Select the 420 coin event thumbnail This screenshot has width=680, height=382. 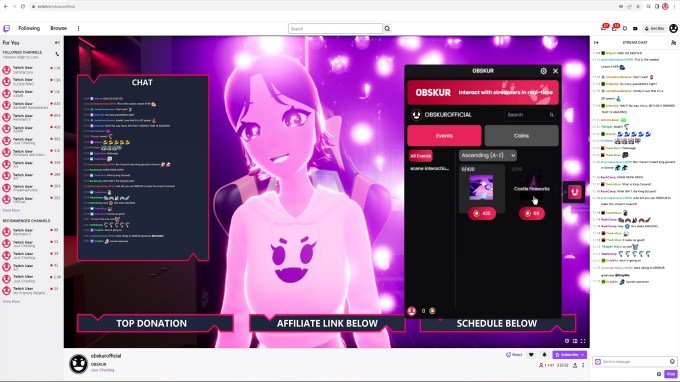(481, 187)
